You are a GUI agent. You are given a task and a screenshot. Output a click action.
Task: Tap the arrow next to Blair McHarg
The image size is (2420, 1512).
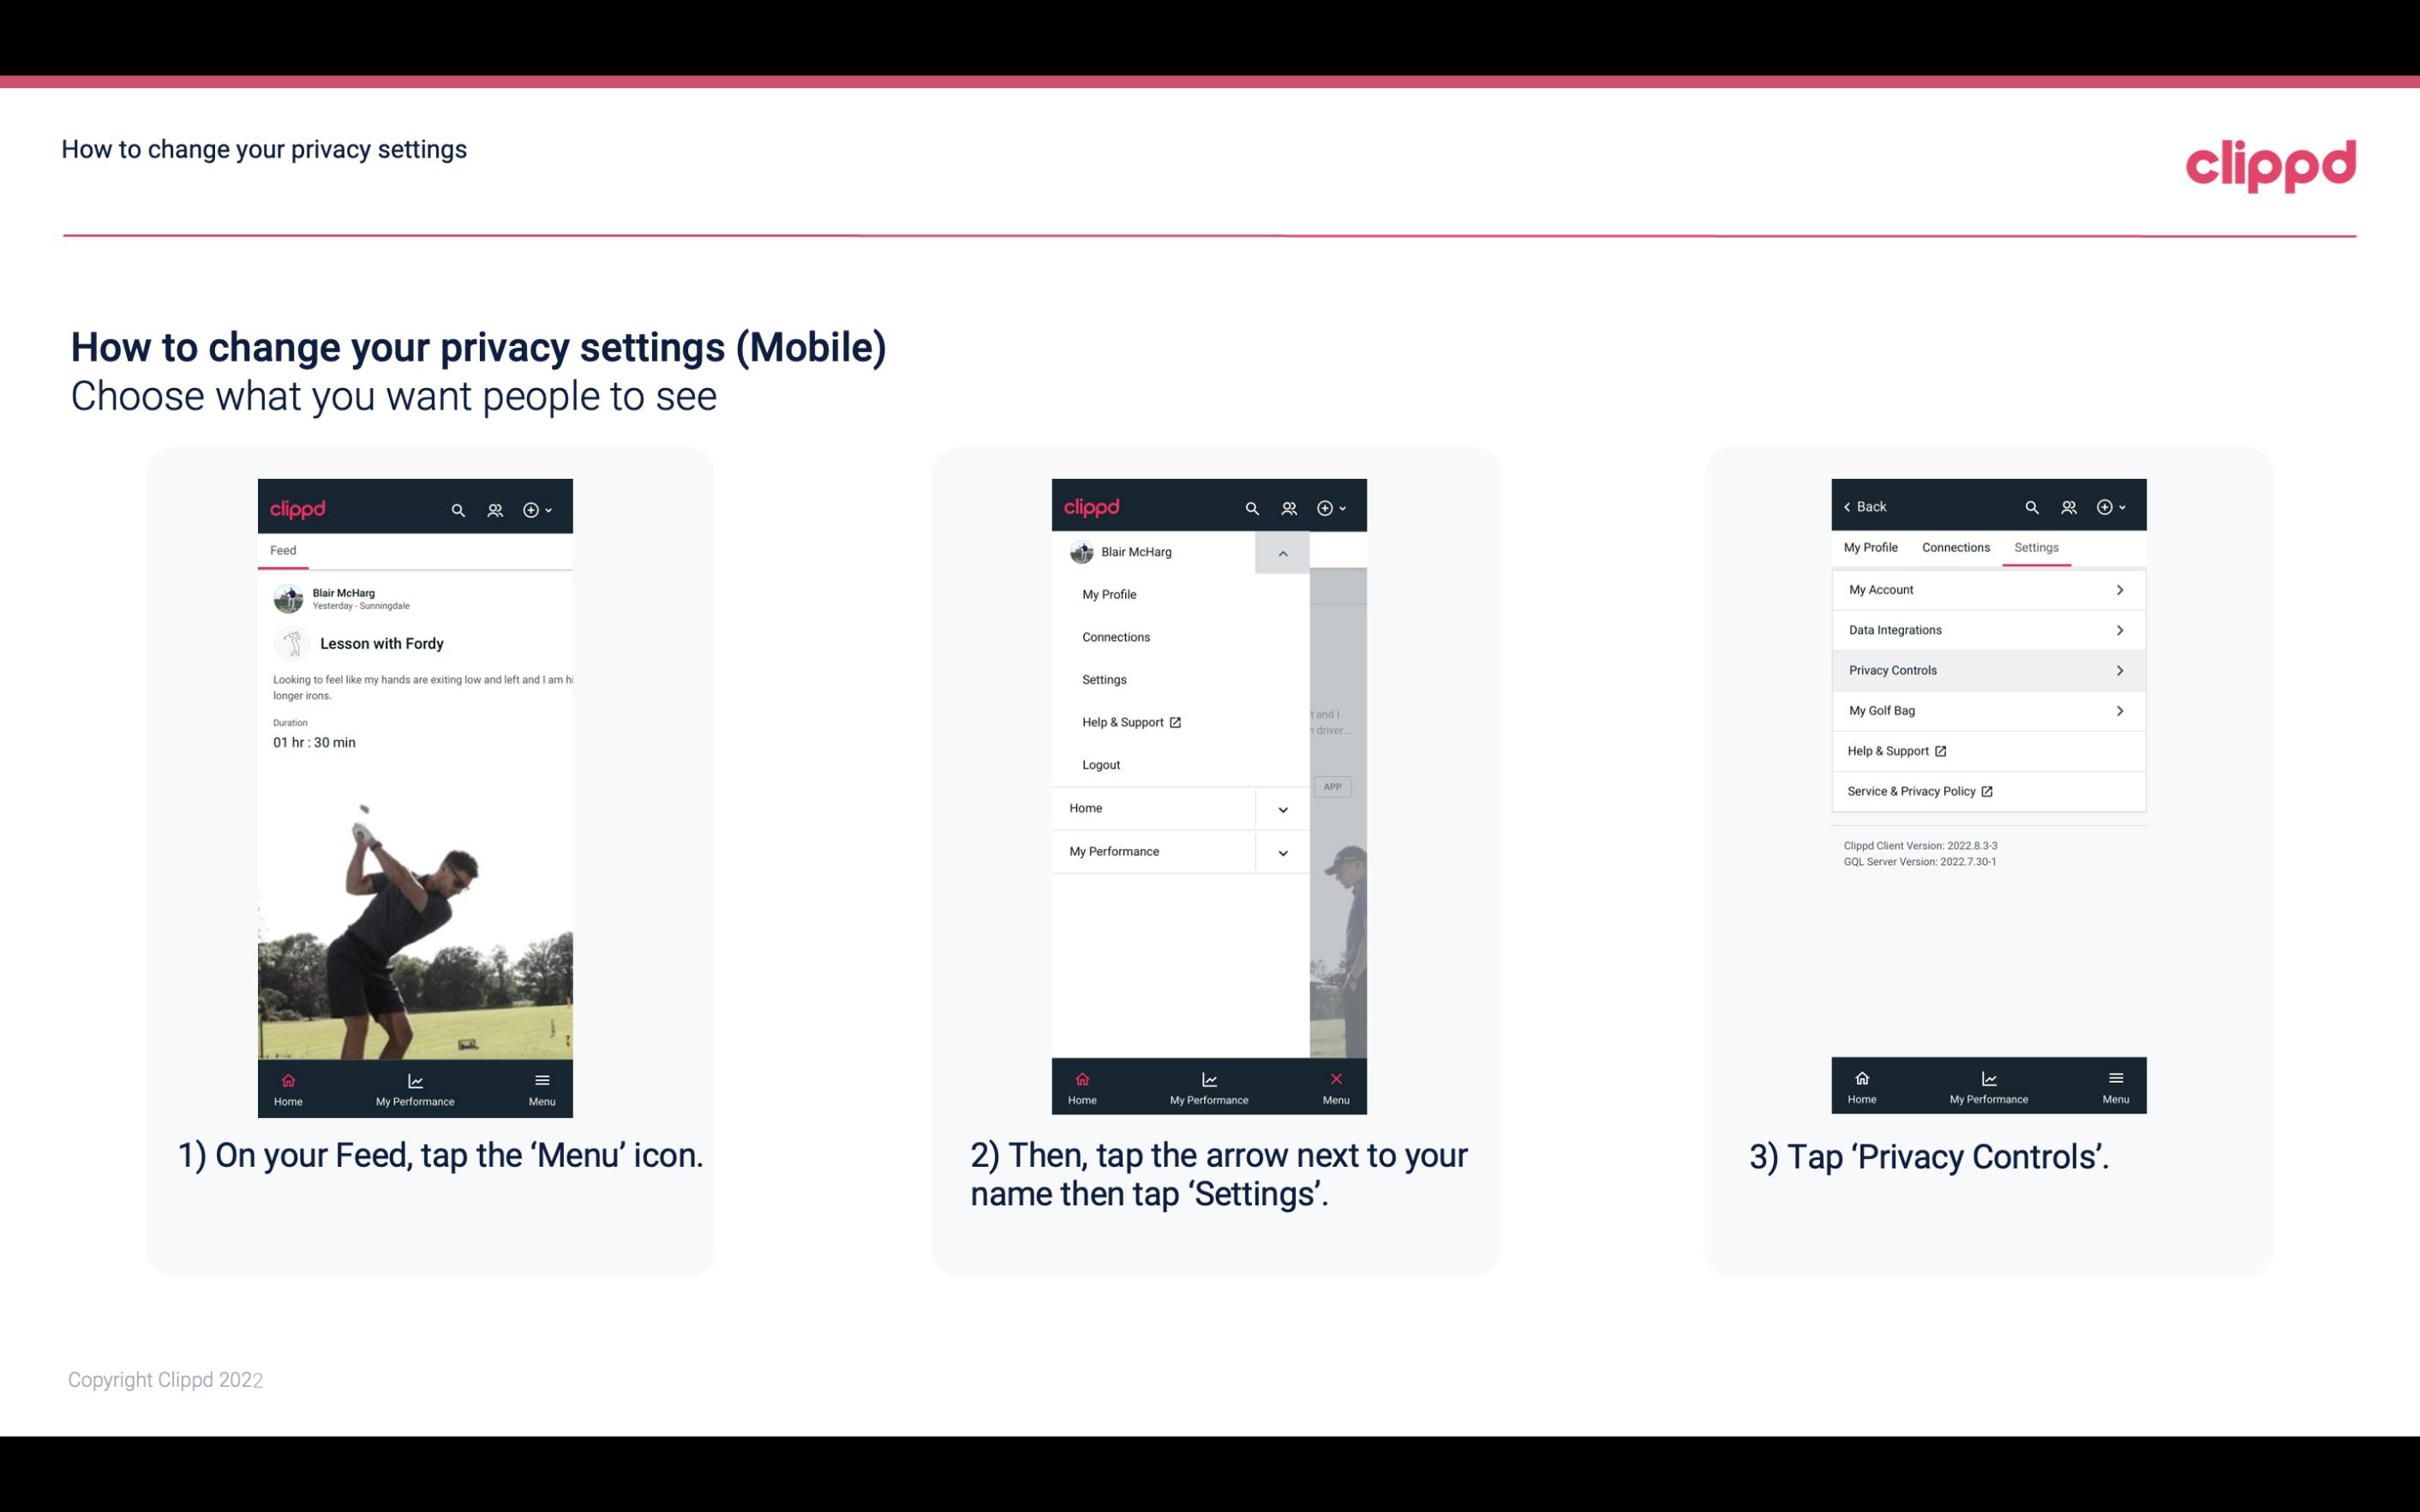1282,553
